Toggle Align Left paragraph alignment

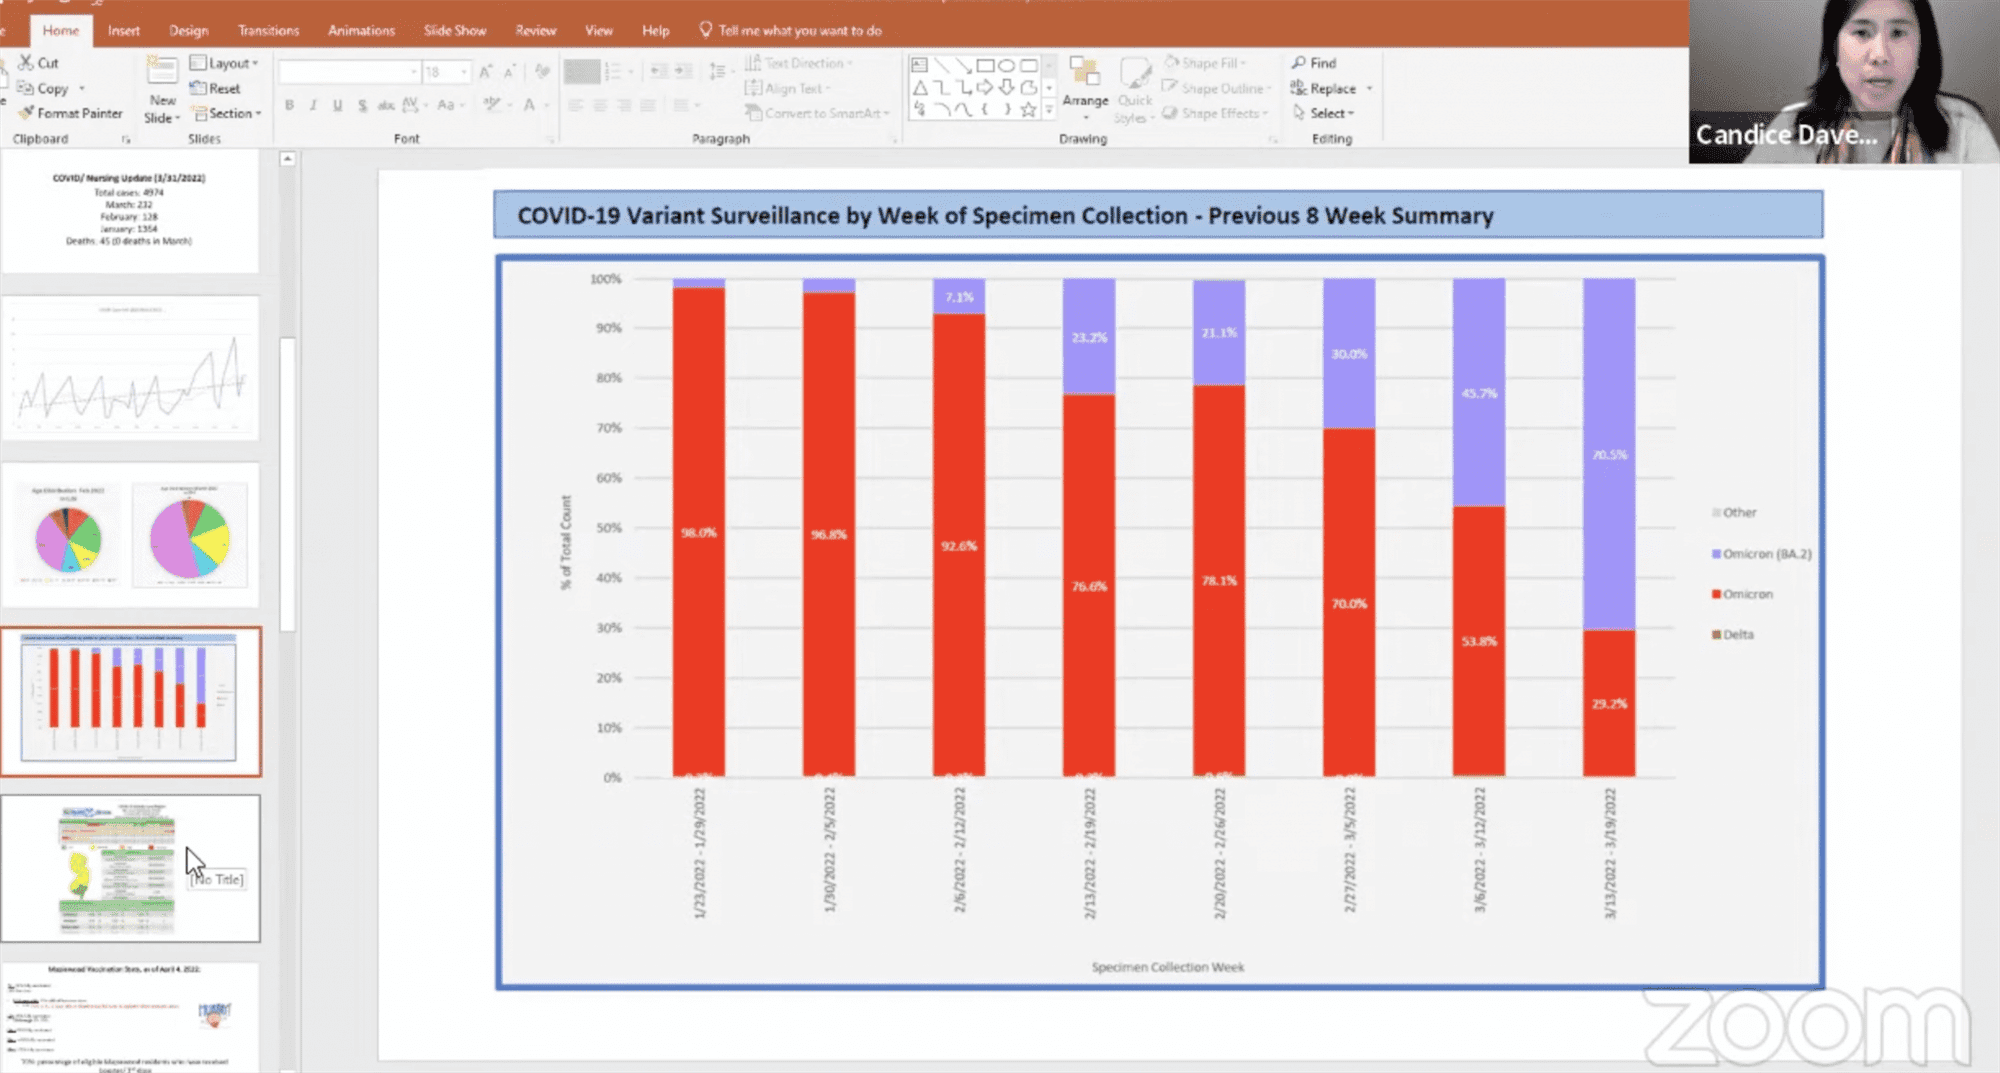click(x=575, y=105)
